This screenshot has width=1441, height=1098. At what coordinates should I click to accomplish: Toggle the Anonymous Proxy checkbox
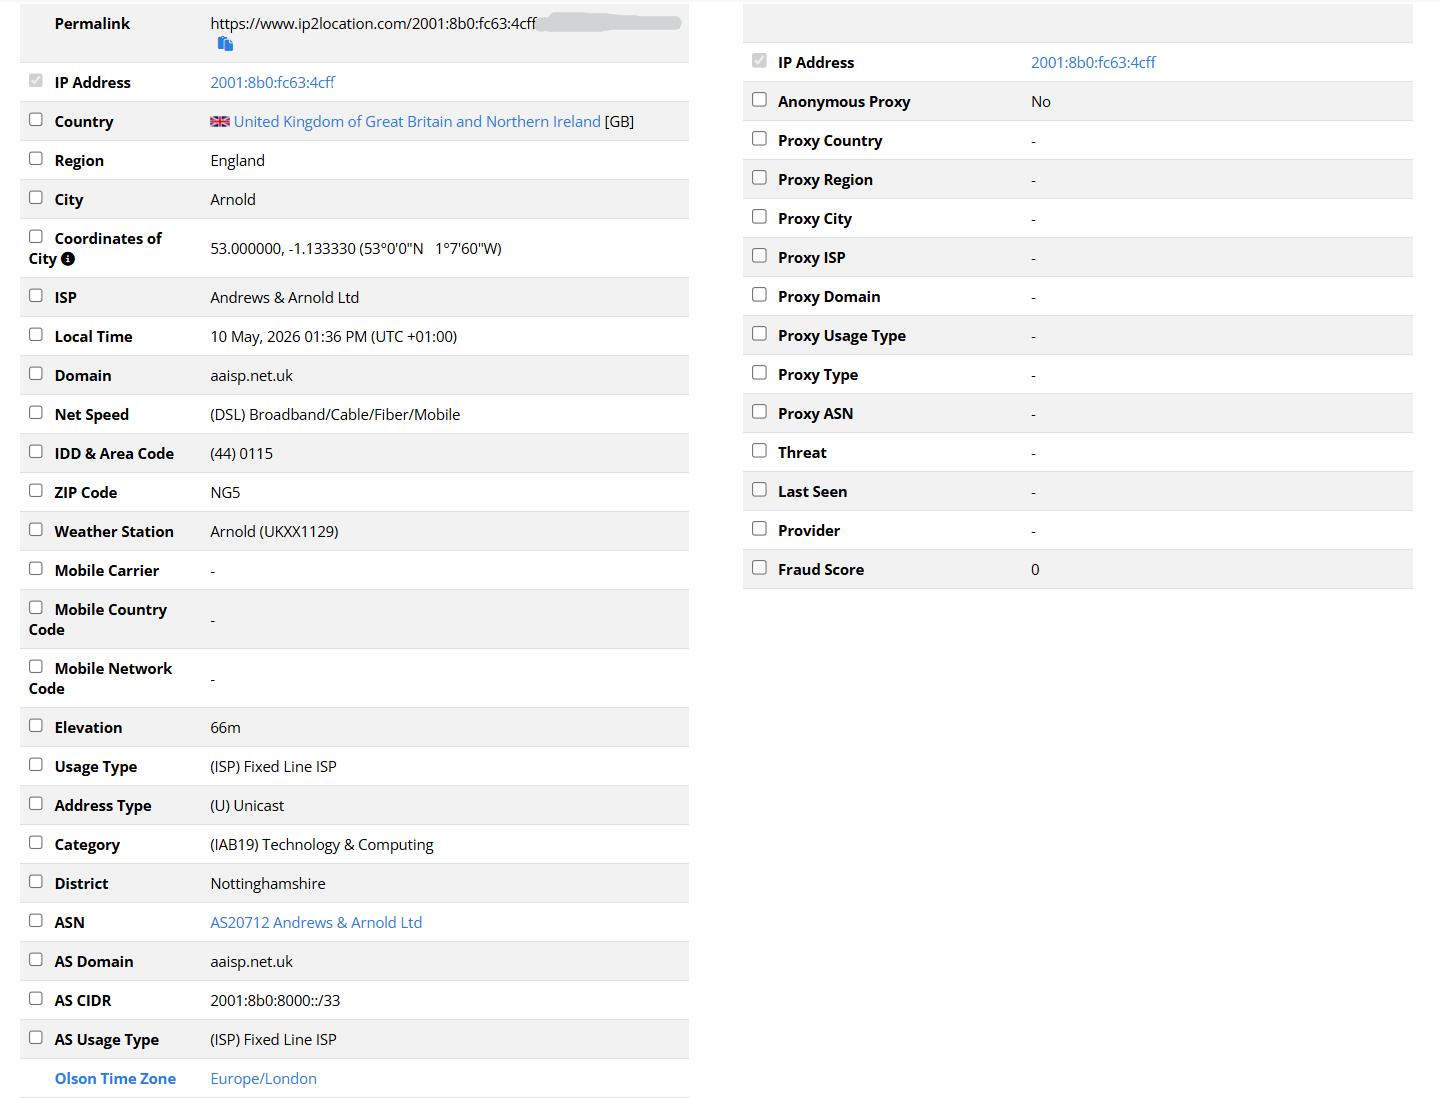pos(760,100)
